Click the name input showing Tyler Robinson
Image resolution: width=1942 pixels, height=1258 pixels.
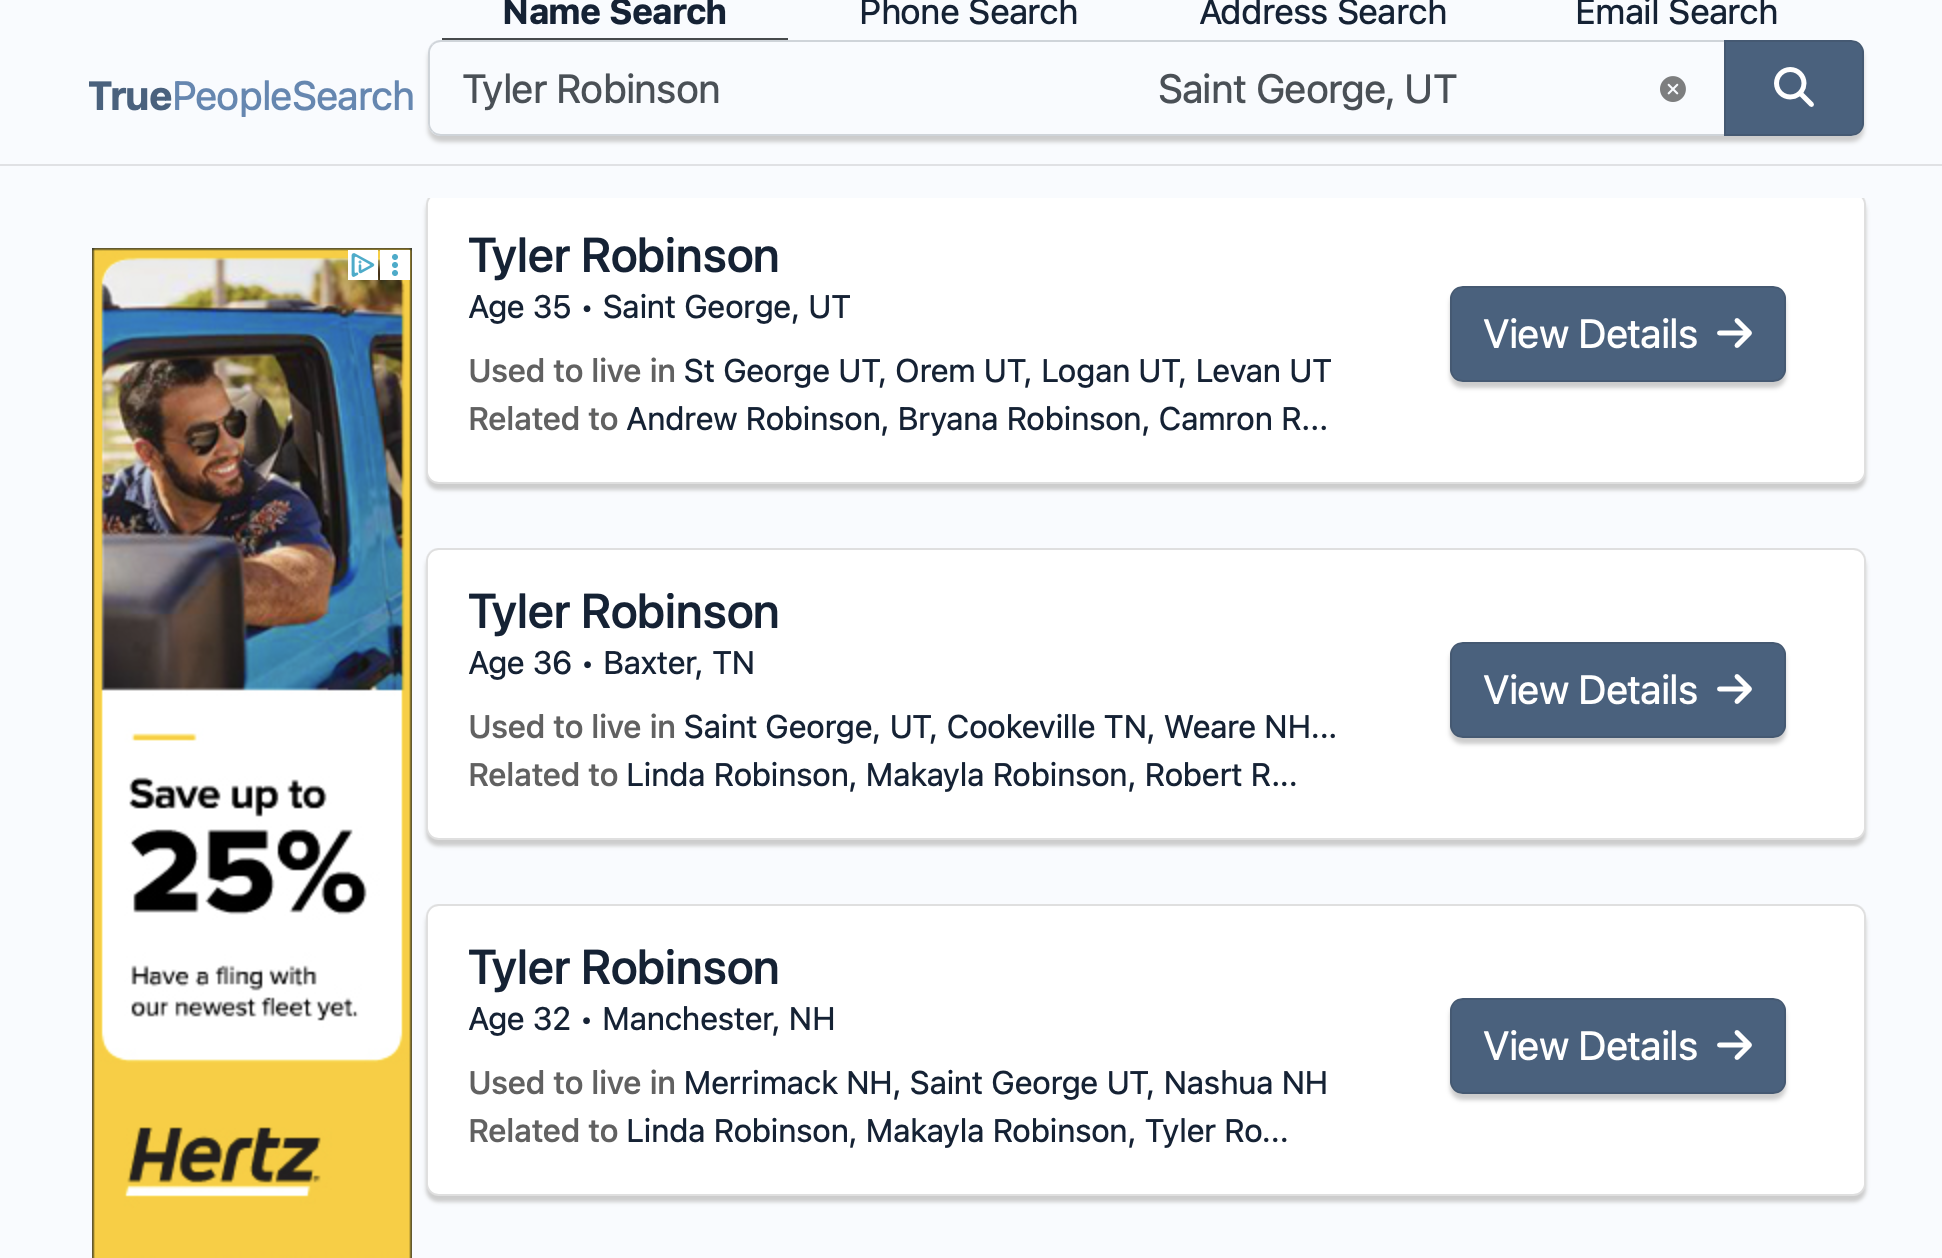780,90
